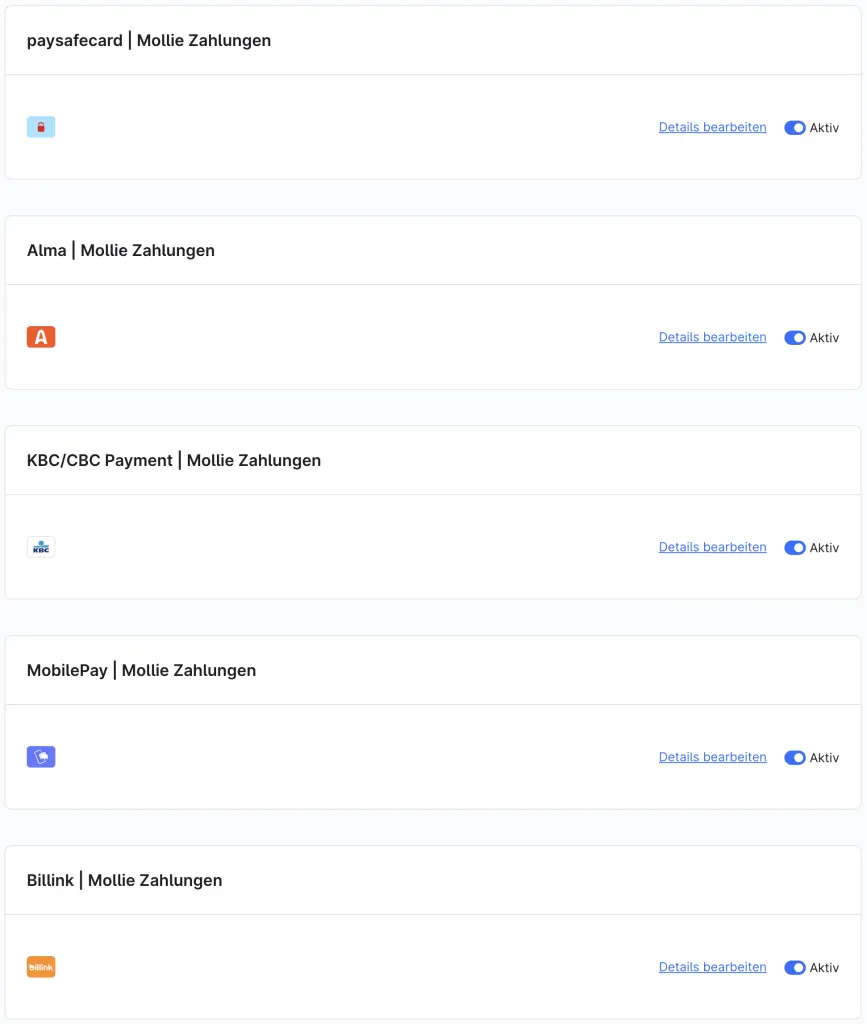This screenshot has height=1024, width=867.
Task: Select the Alma | Mollie Zahlungen heading
Action: click(x=121, y=250)
